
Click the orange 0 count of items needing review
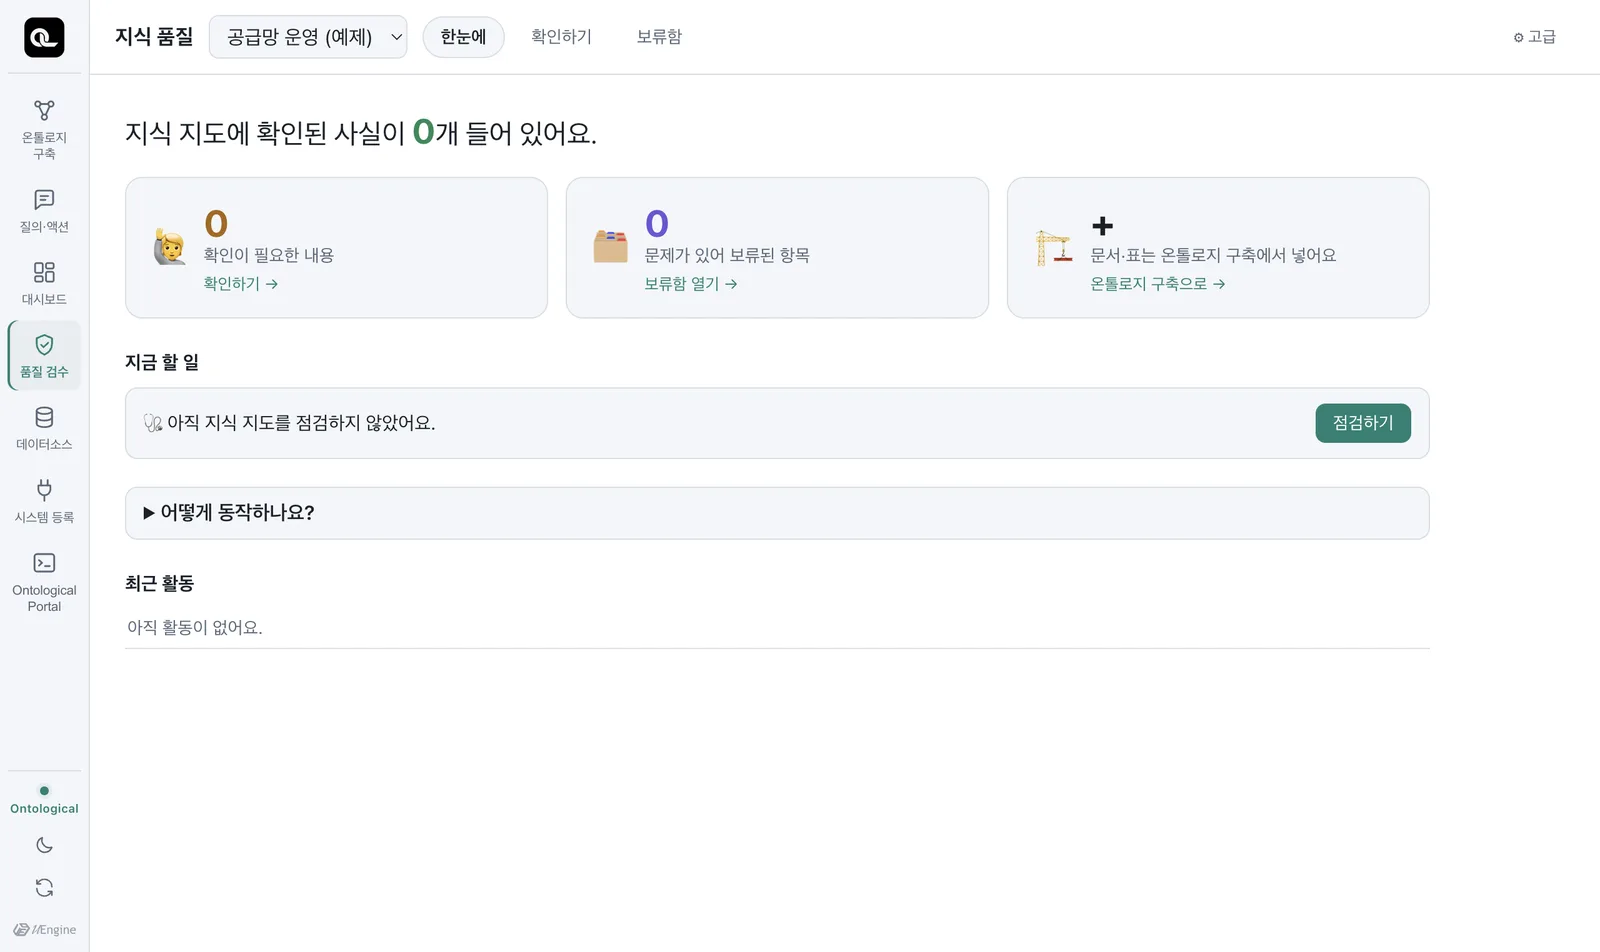click(x=216, y=224)
